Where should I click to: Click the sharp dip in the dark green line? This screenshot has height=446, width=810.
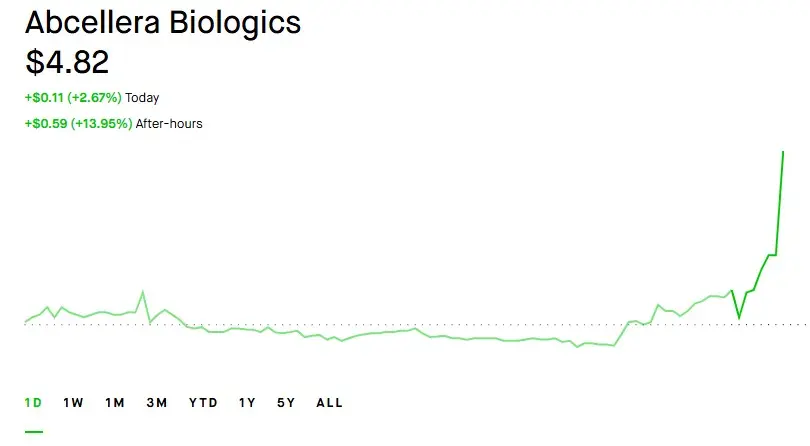tap(739, 317)
